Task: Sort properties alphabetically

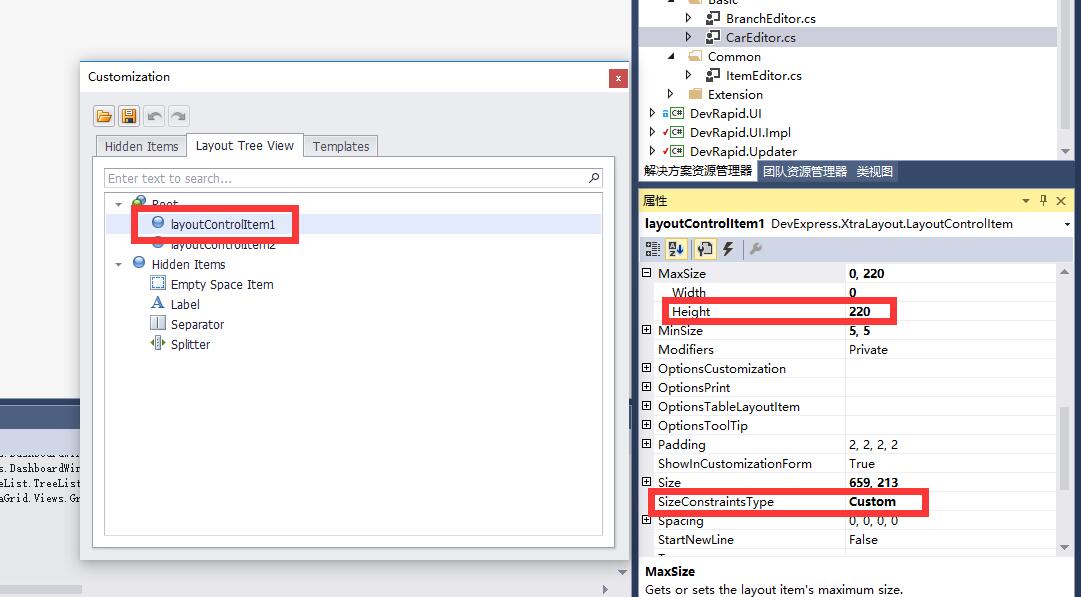Action: 677,249
